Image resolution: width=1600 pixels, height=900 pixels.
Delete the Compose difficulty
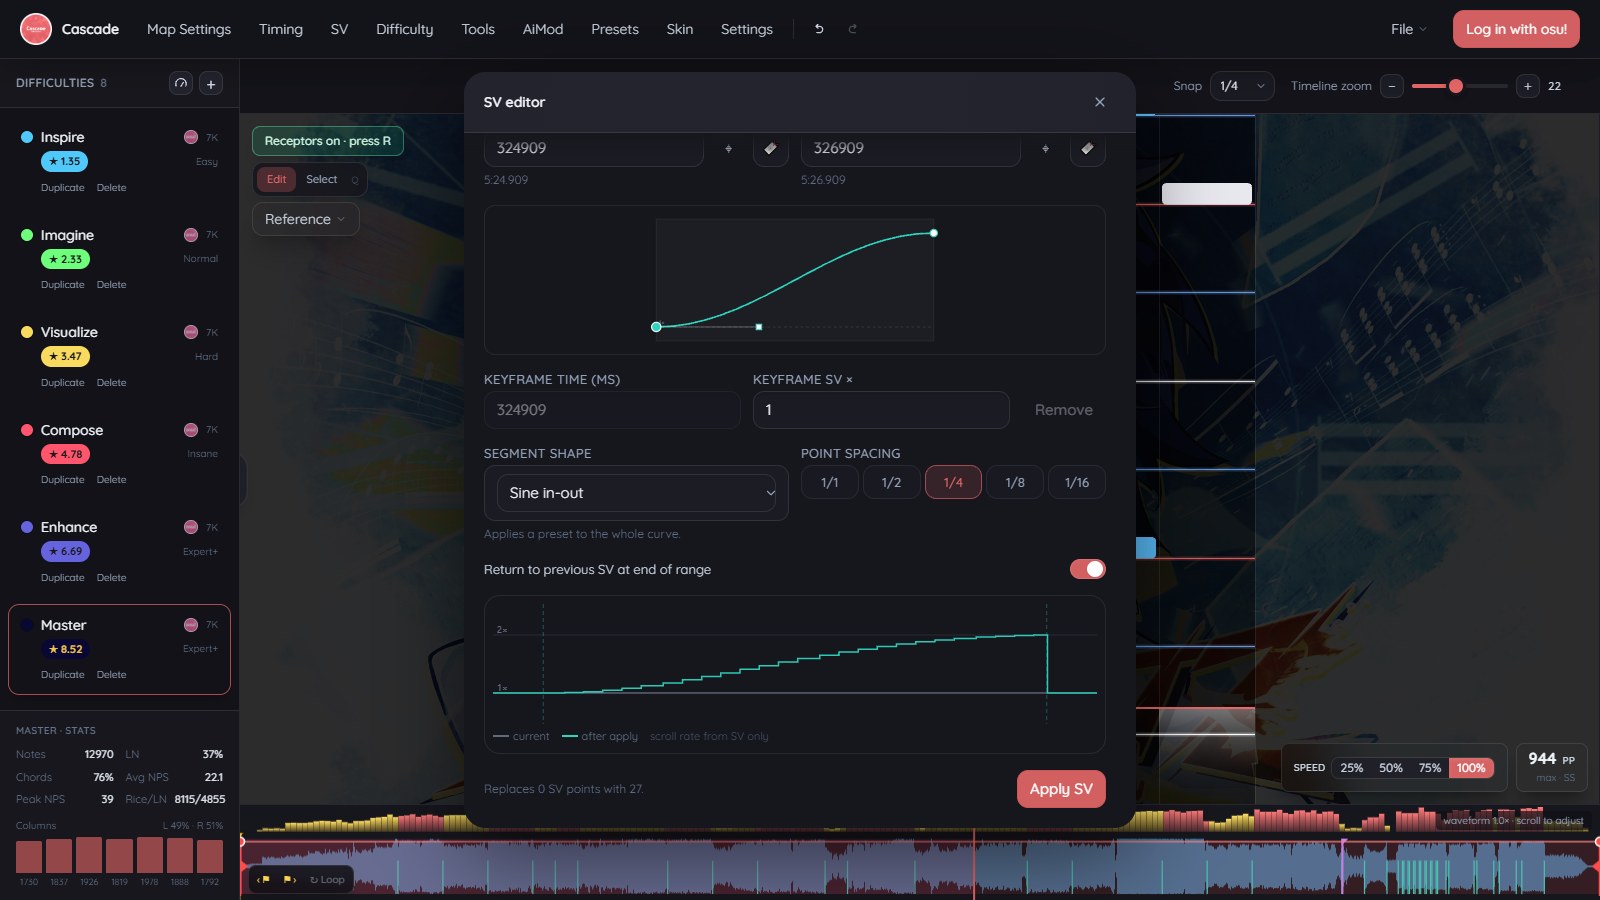click(x=112, y=480)
